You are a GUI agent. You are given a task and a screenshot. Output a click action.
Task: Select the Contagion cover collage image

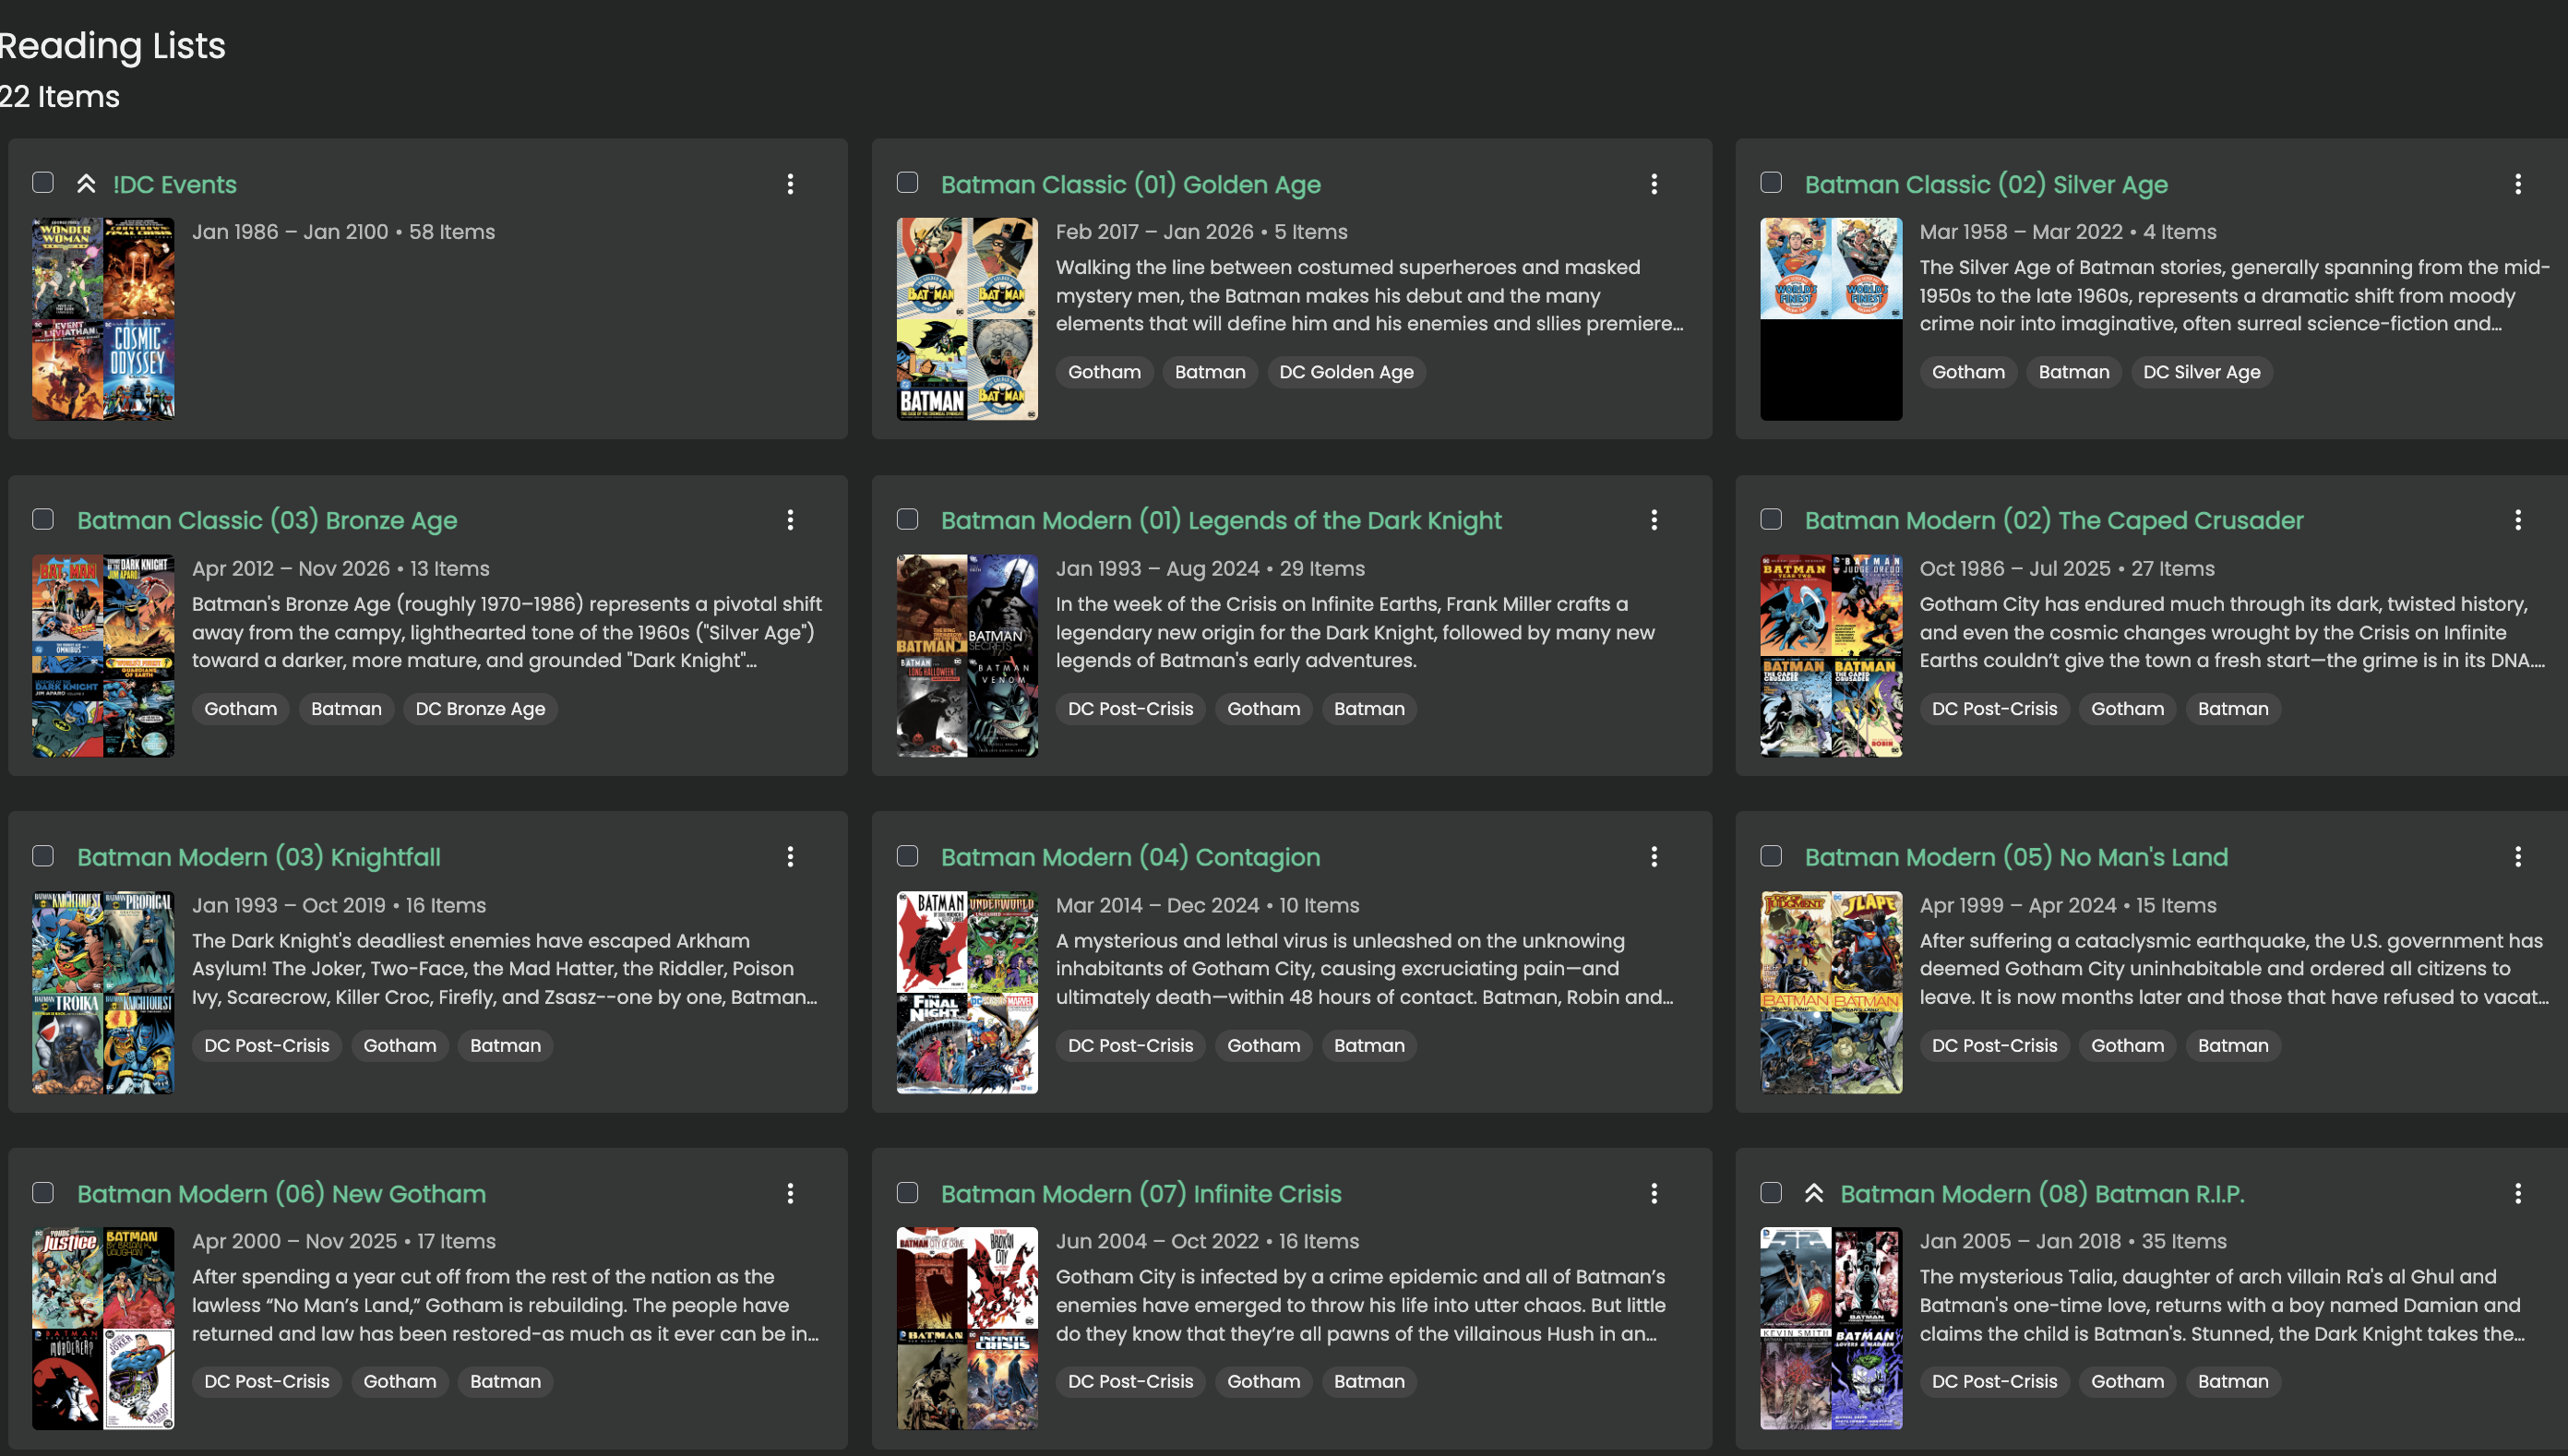click(x=967, y=992)
